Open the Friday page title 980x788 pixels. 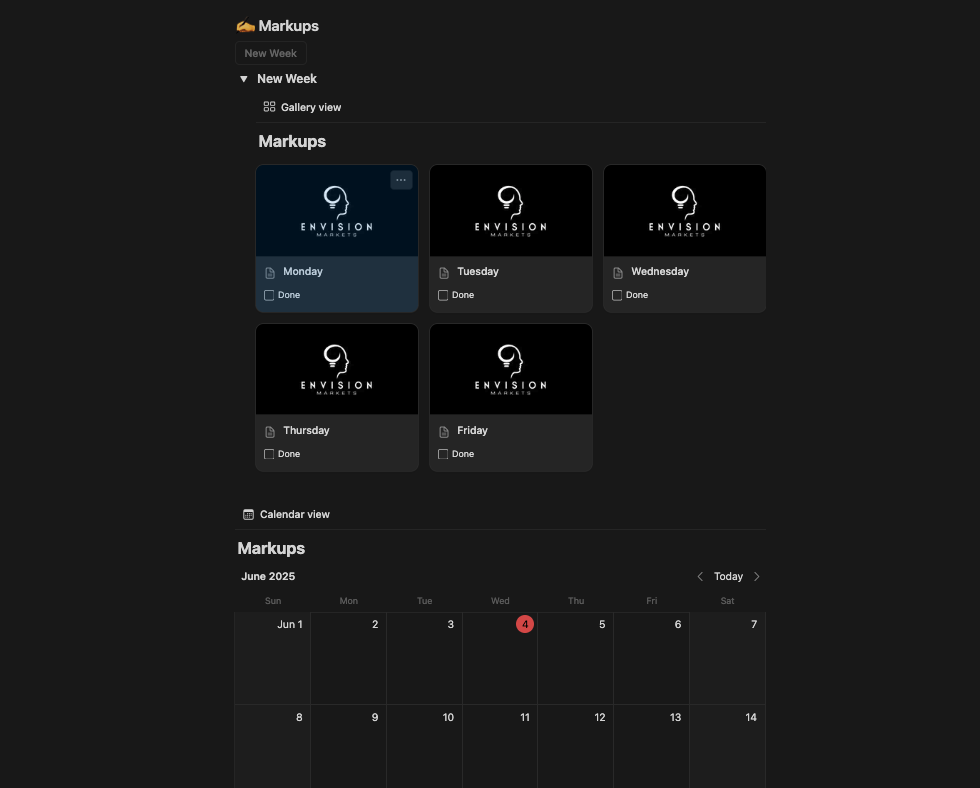coord(472,430)
